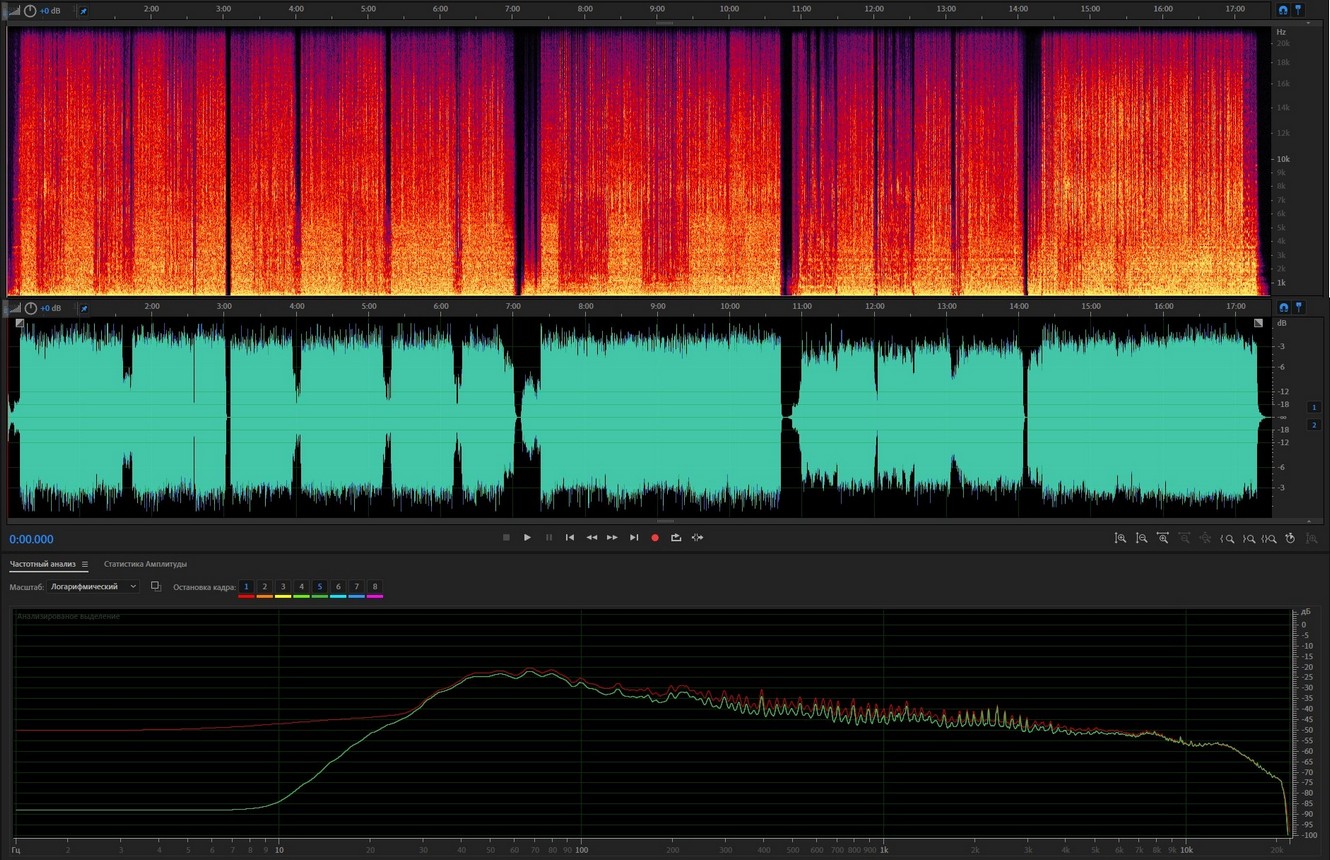Screen dimensions: 1330x860
Task: Toggle channel 1 enable button on waveform
Action: pos(1314,408)
